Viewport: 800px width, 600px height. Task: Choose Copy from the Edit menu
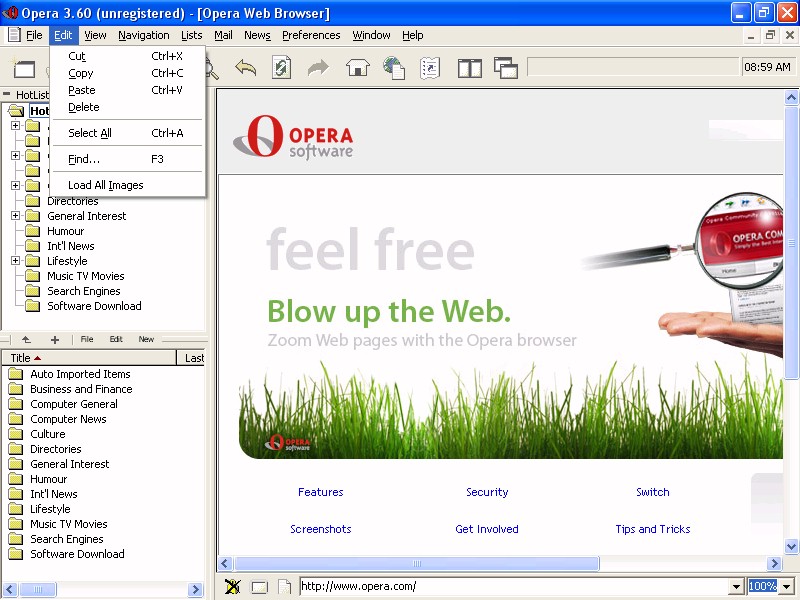[128, 73]
